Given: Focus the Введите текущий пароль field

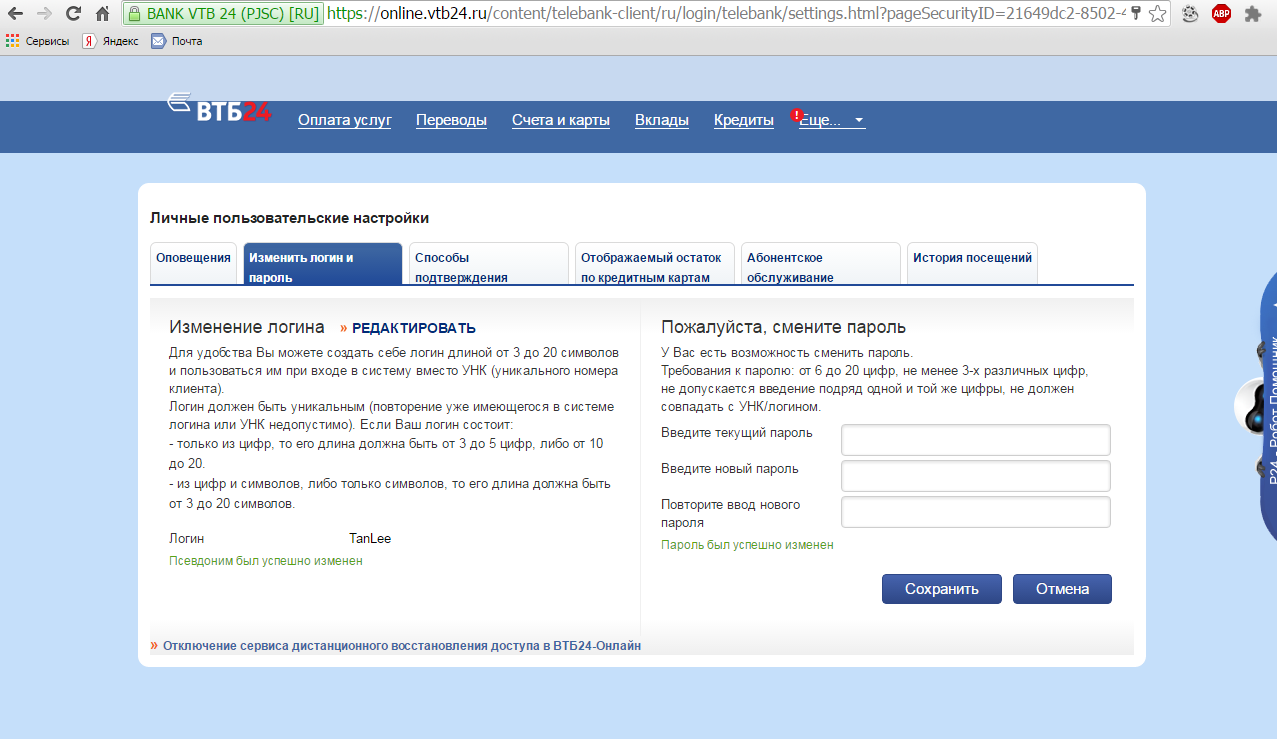Looking at the screenshot, I should click(975, 439).
